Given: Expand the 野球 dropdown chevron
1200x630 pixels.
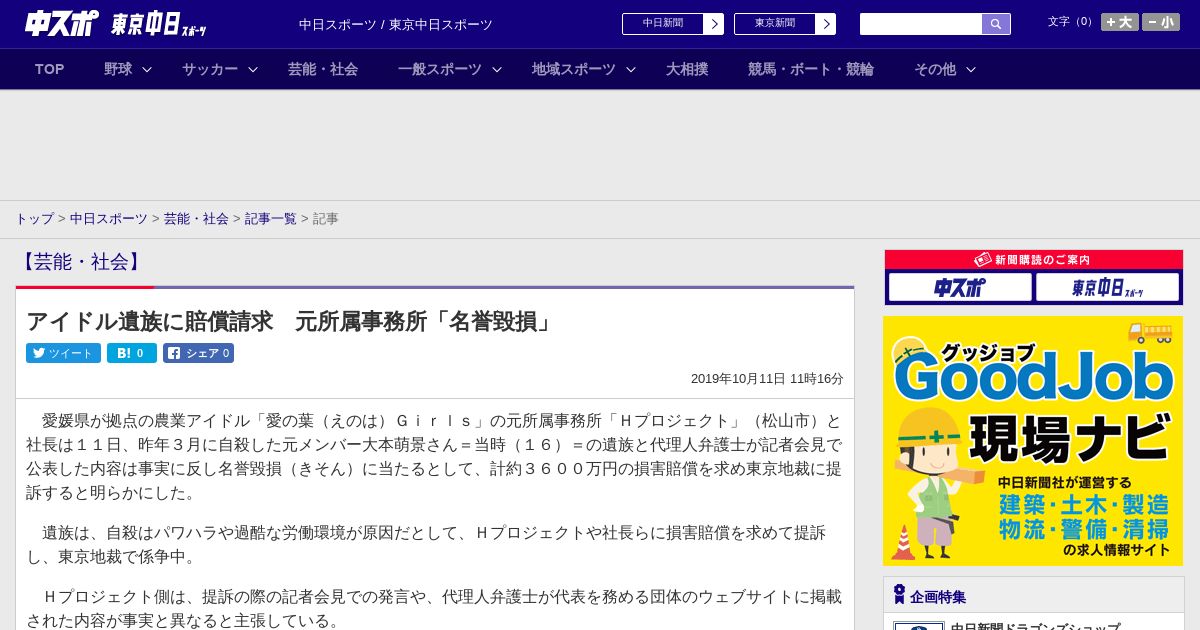Looking at the screenshot, I should tap(147, 69).
